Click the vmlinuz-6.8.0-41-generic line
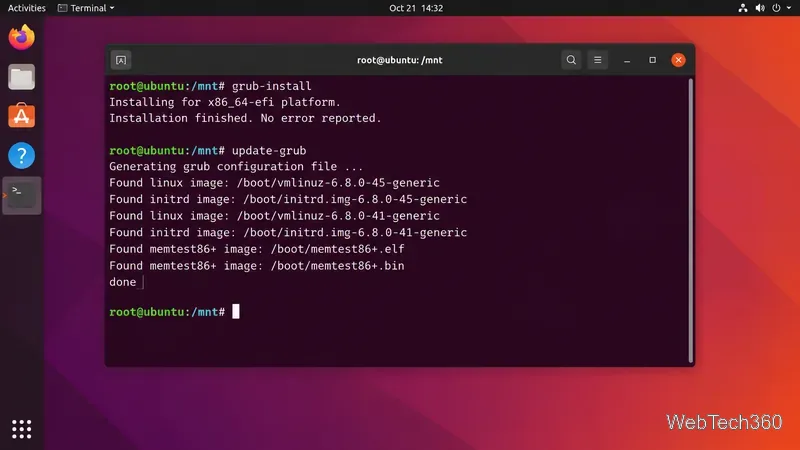 (274, 216)
